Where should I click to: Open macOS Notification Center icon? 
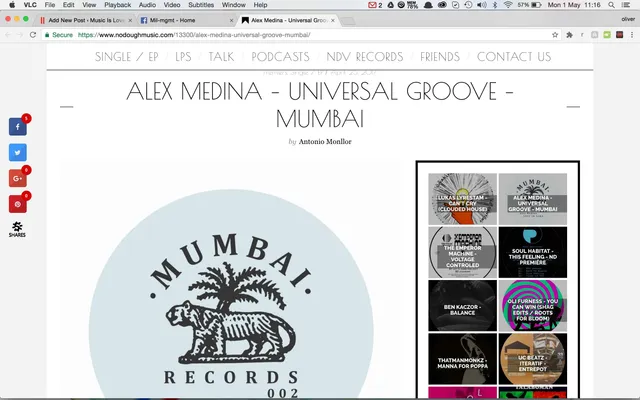coord(625,5)
